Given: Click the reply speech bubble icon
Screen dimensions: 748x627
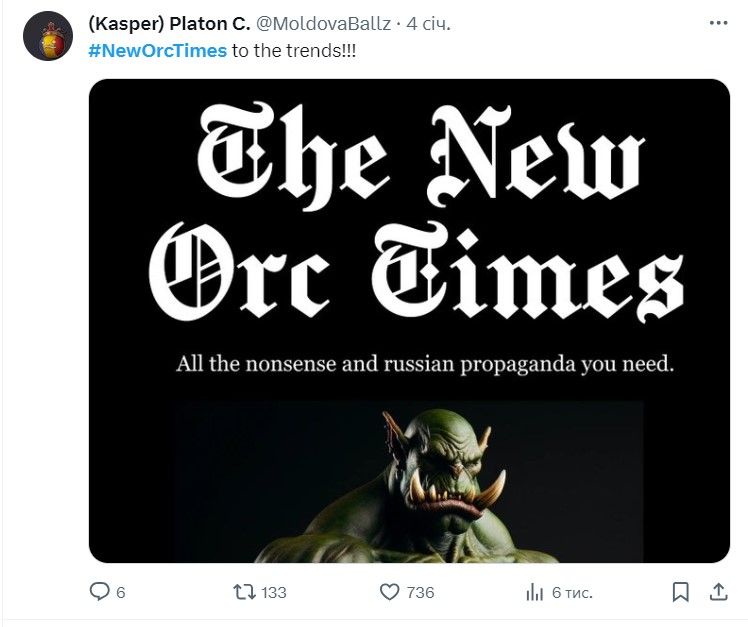Looking at the screenshot, I should (x=100, y=592).
